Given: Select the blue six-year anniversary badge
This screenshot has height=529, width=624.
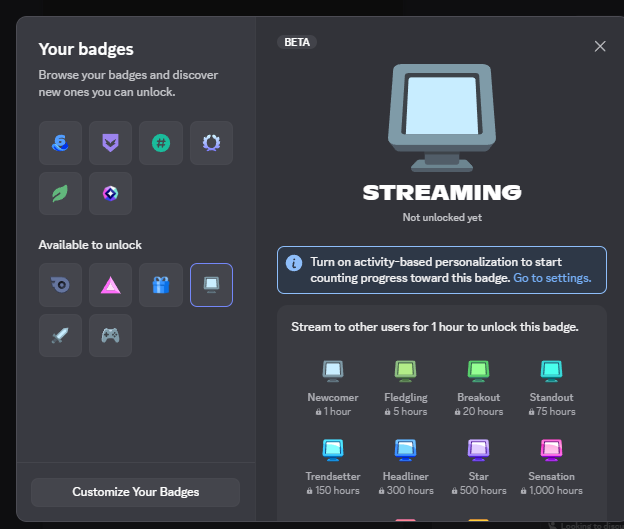Looking at the screenshot, I should point(60,143).
